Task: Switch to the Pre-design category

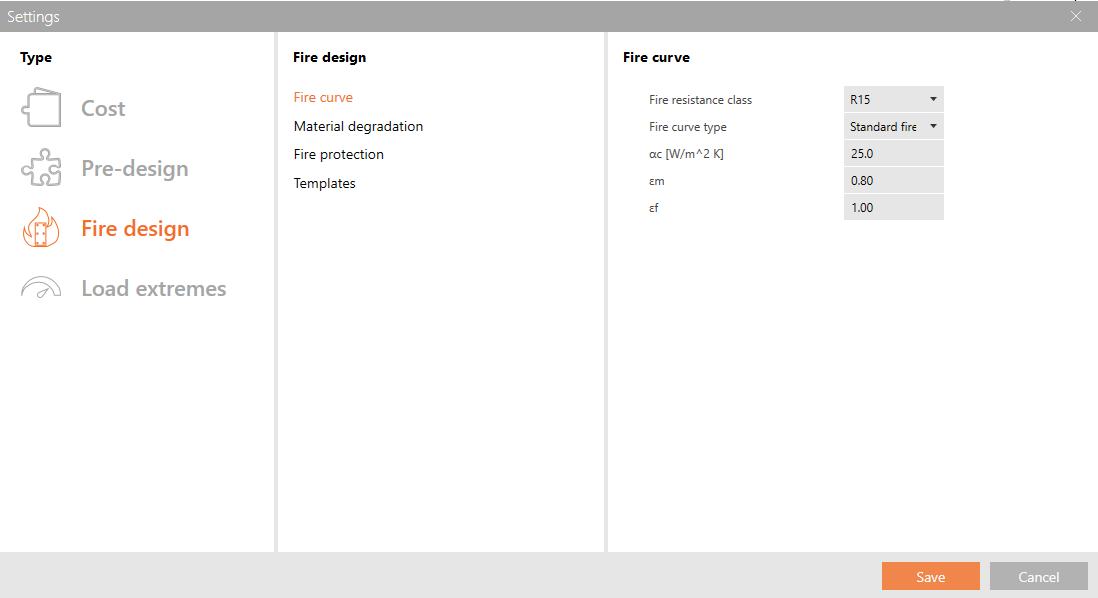Action: tap(133, 167)
